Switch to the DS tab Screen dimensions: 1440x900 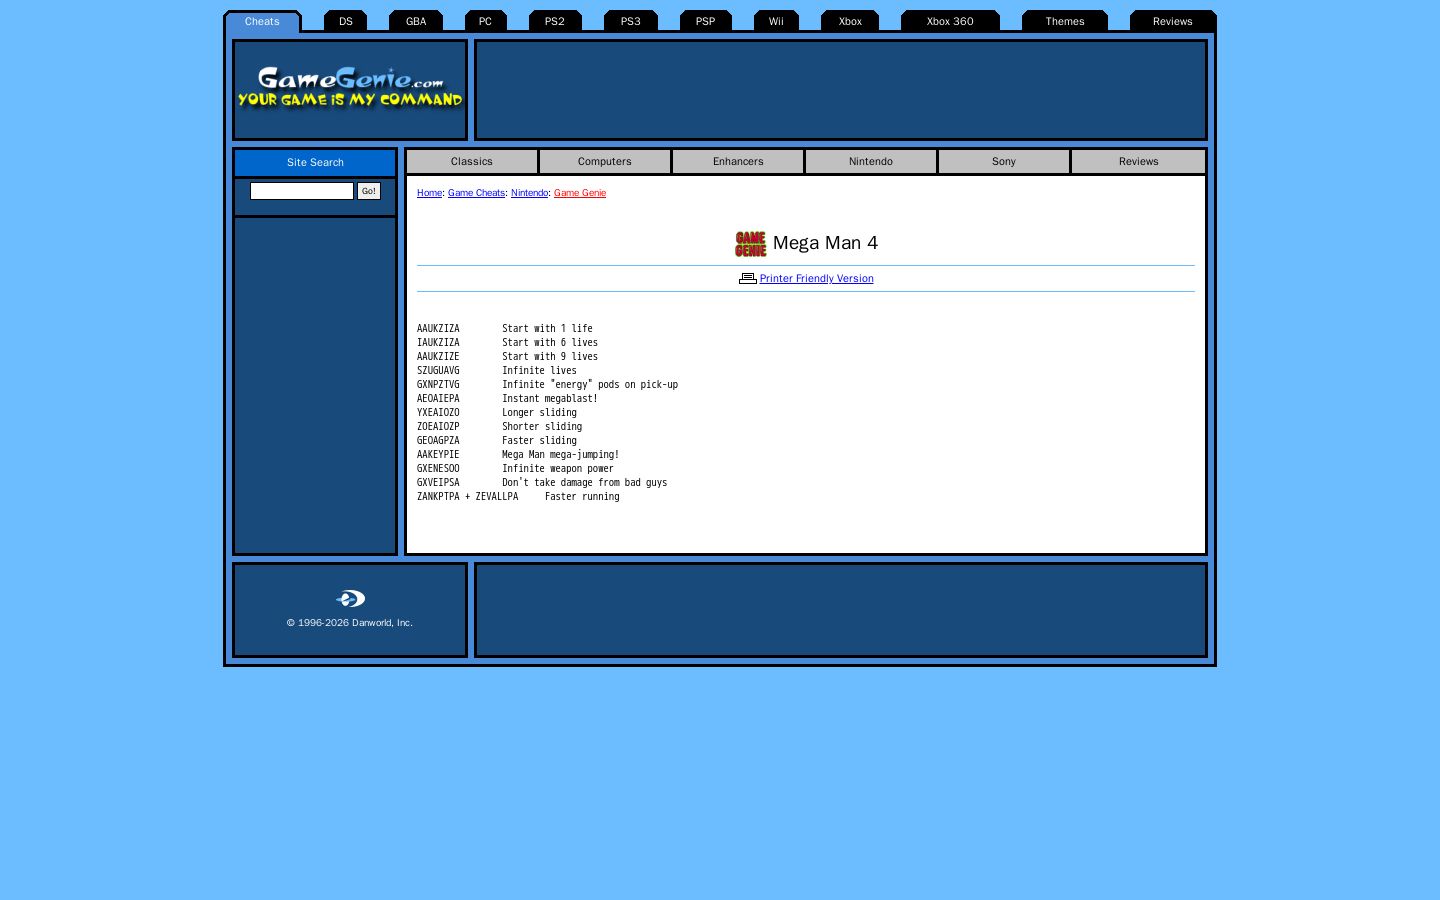point(346,22)
